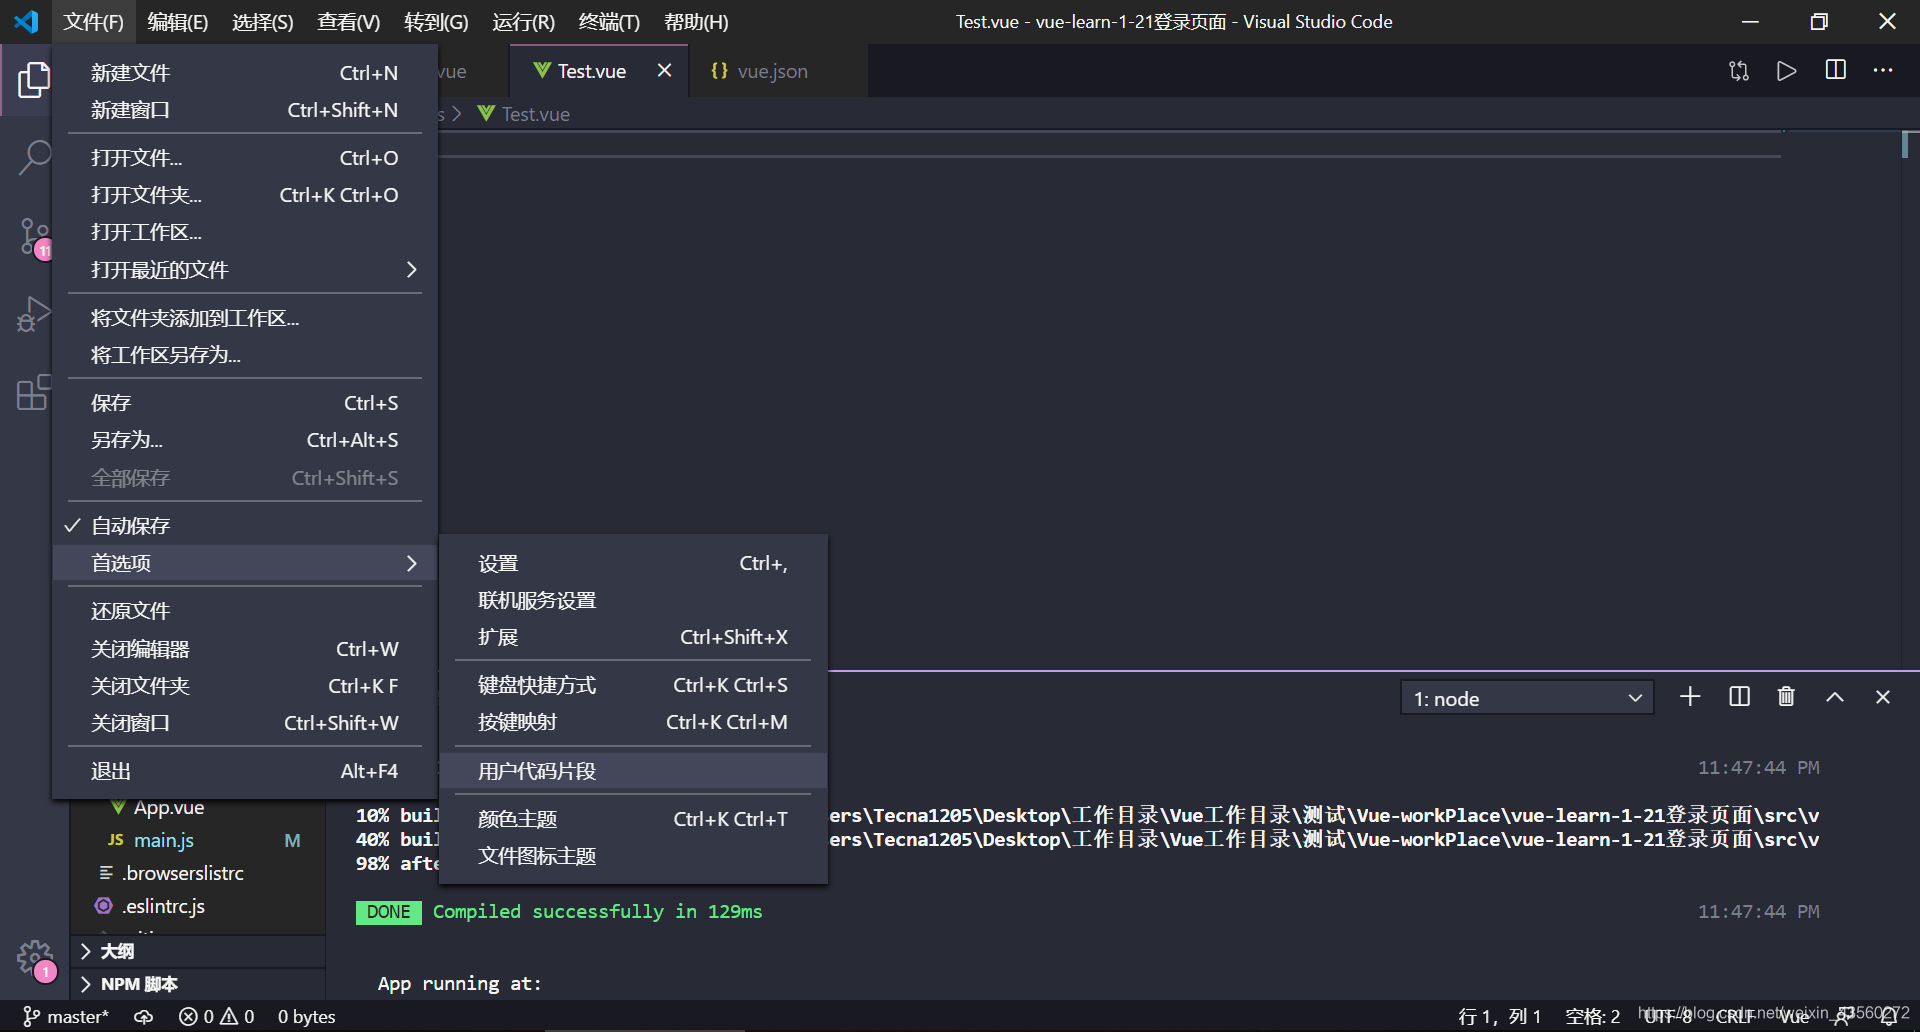Click the master branch status item
The image size is (1920, 1032).
tap(66, 1016)
